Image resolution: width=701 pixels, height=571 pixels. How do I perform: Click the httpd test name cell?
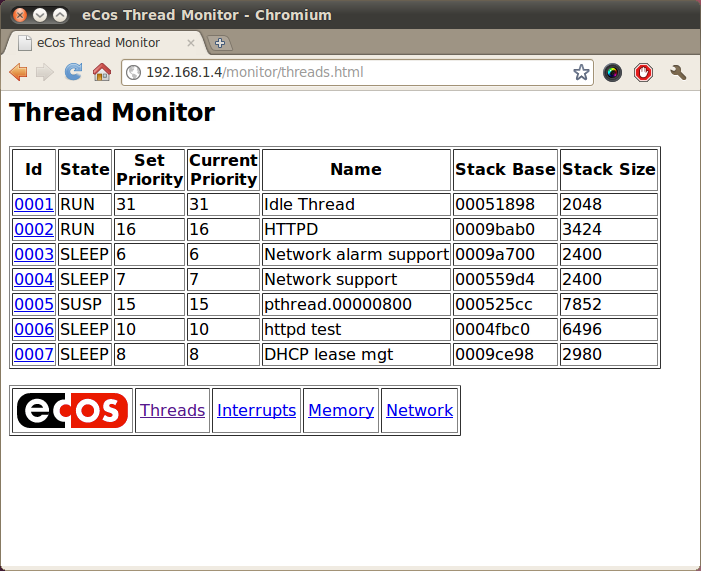(356, 330)
